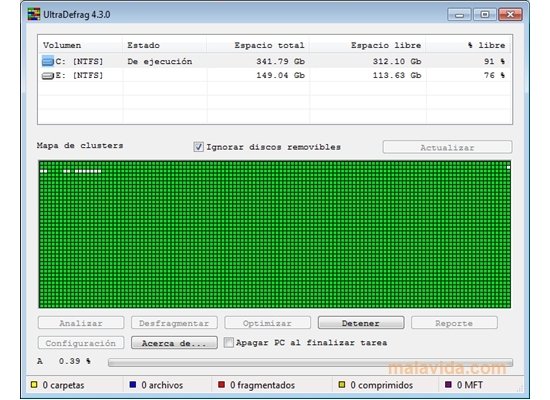Click the green cluster map area
550x400 pixels.
[x=275, y=234]
